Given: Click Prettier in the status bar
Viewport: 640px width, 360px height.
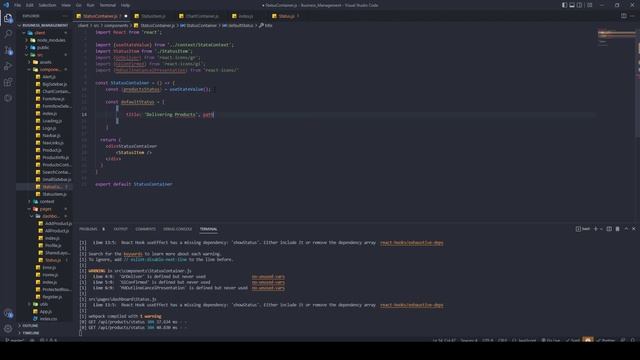Looking at the screenshot, I should [x=606, y=340].
